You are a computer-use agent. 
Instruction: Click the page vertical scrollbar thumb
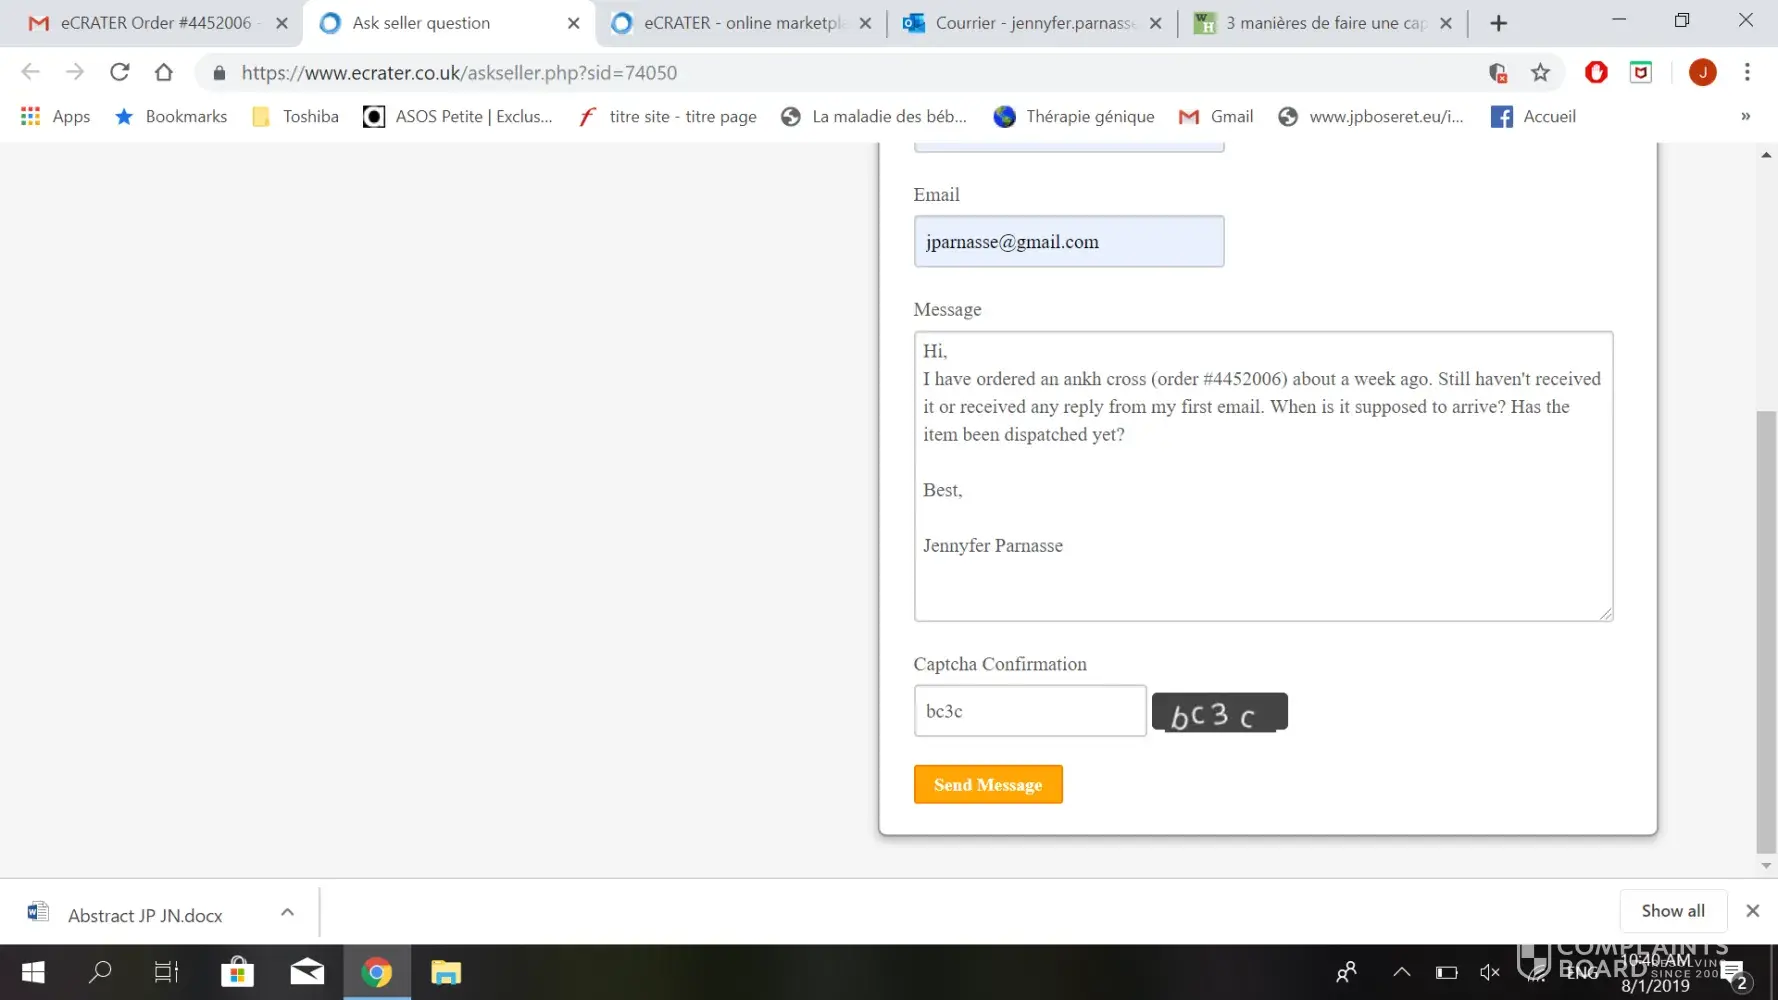point(1766,632)
